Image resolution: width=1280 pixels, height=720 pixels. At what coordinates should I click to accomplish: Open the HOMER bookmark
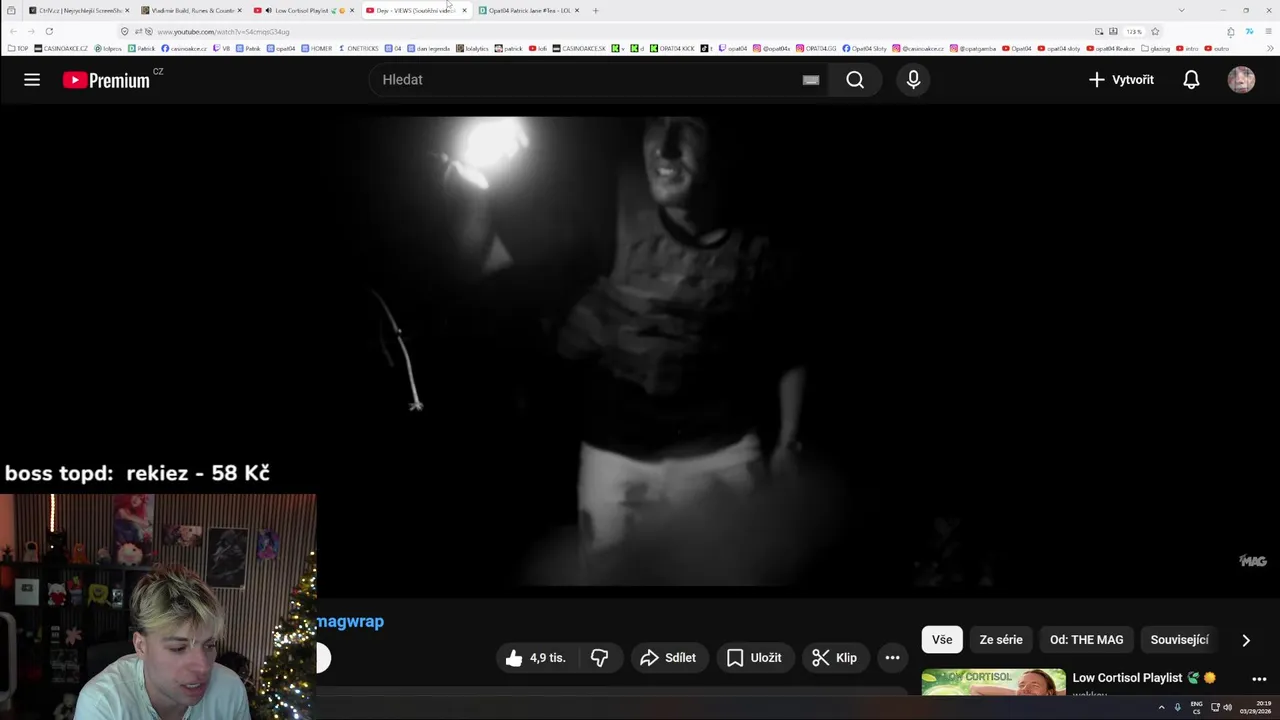pos(316,48)
